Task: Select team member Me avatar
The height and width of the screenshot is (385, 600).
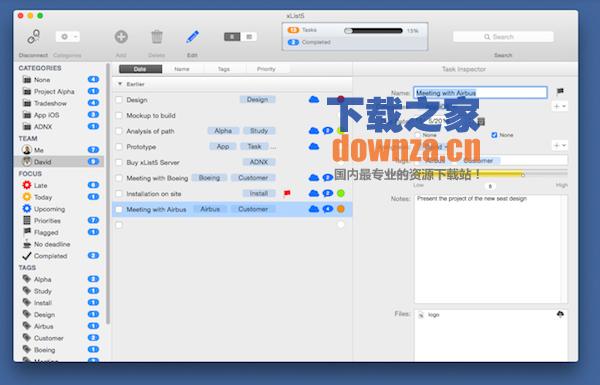Action: (27, 150)
